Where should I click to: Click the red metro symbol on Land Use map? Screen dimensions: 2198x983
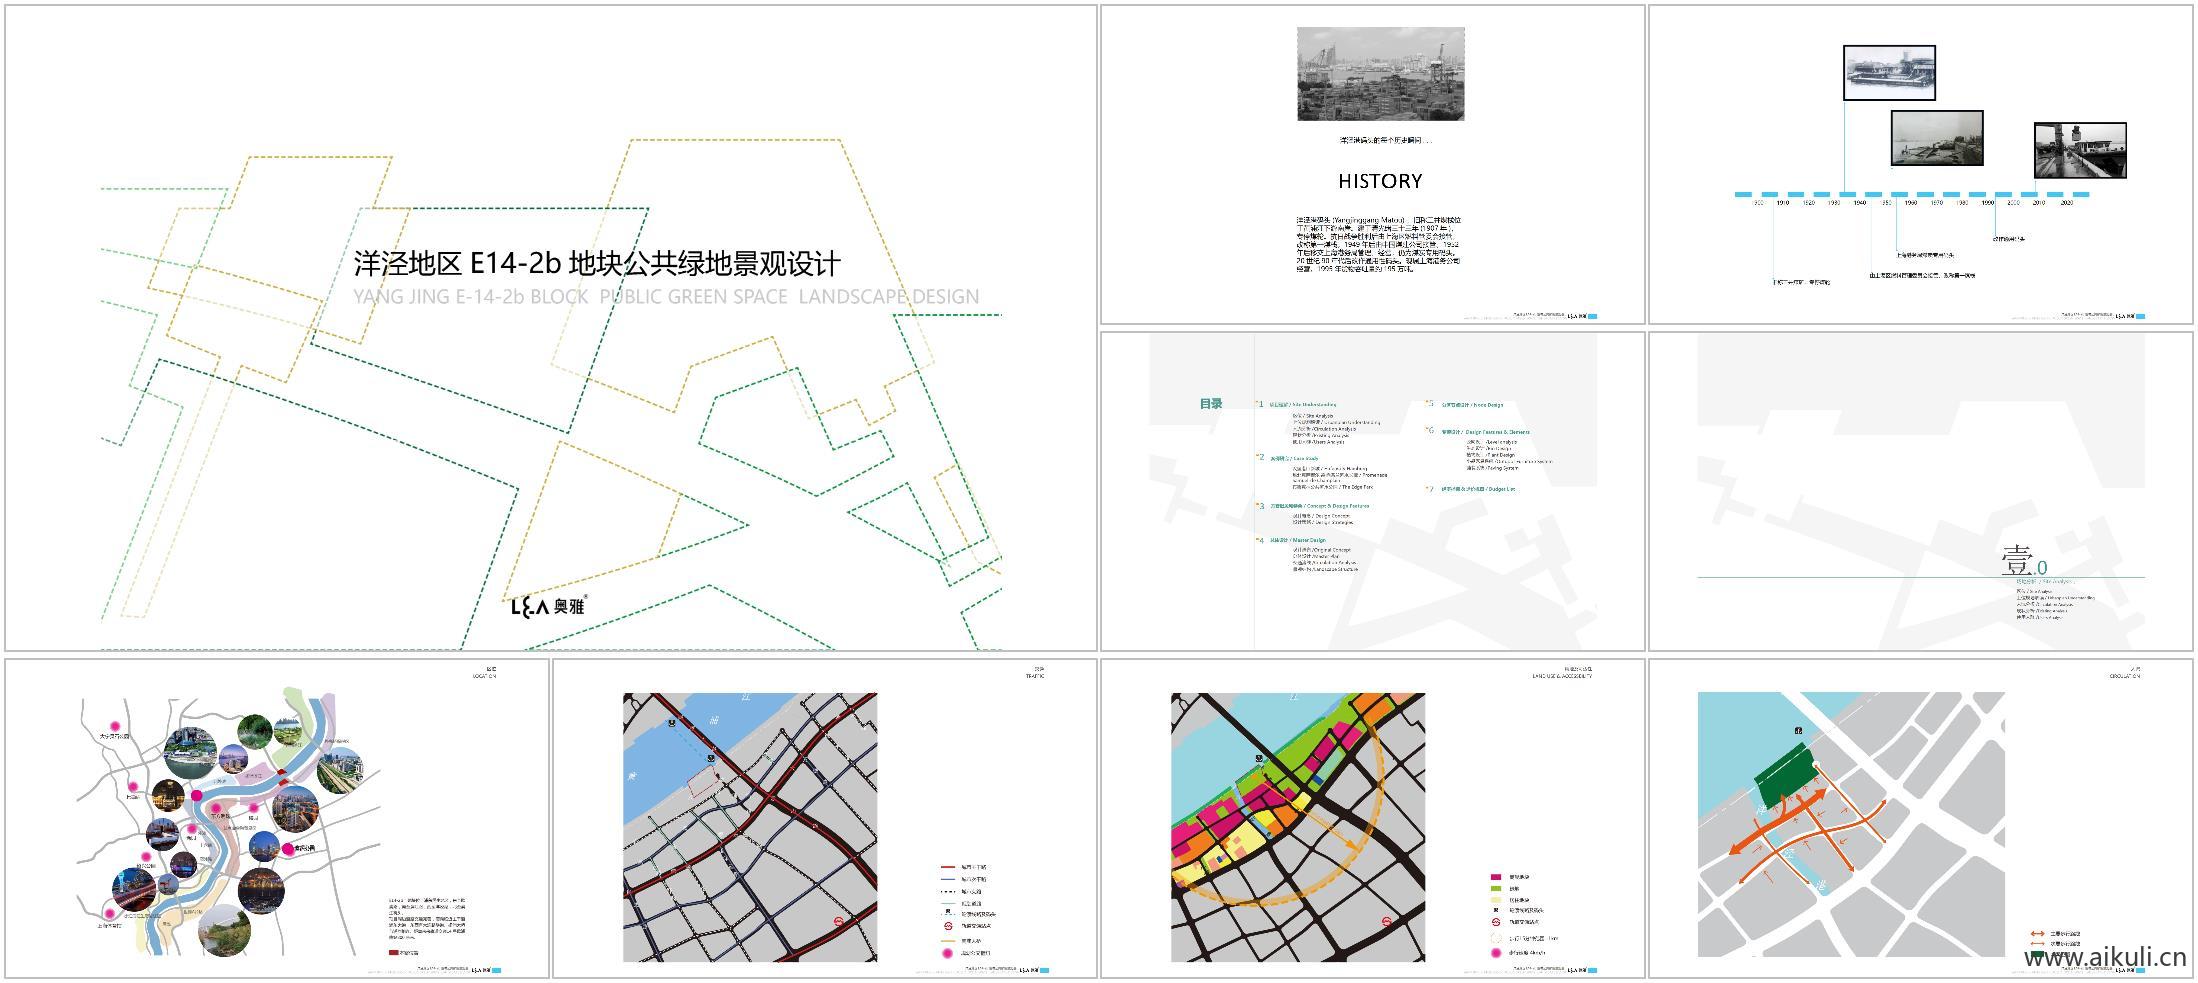(1389, 921)
